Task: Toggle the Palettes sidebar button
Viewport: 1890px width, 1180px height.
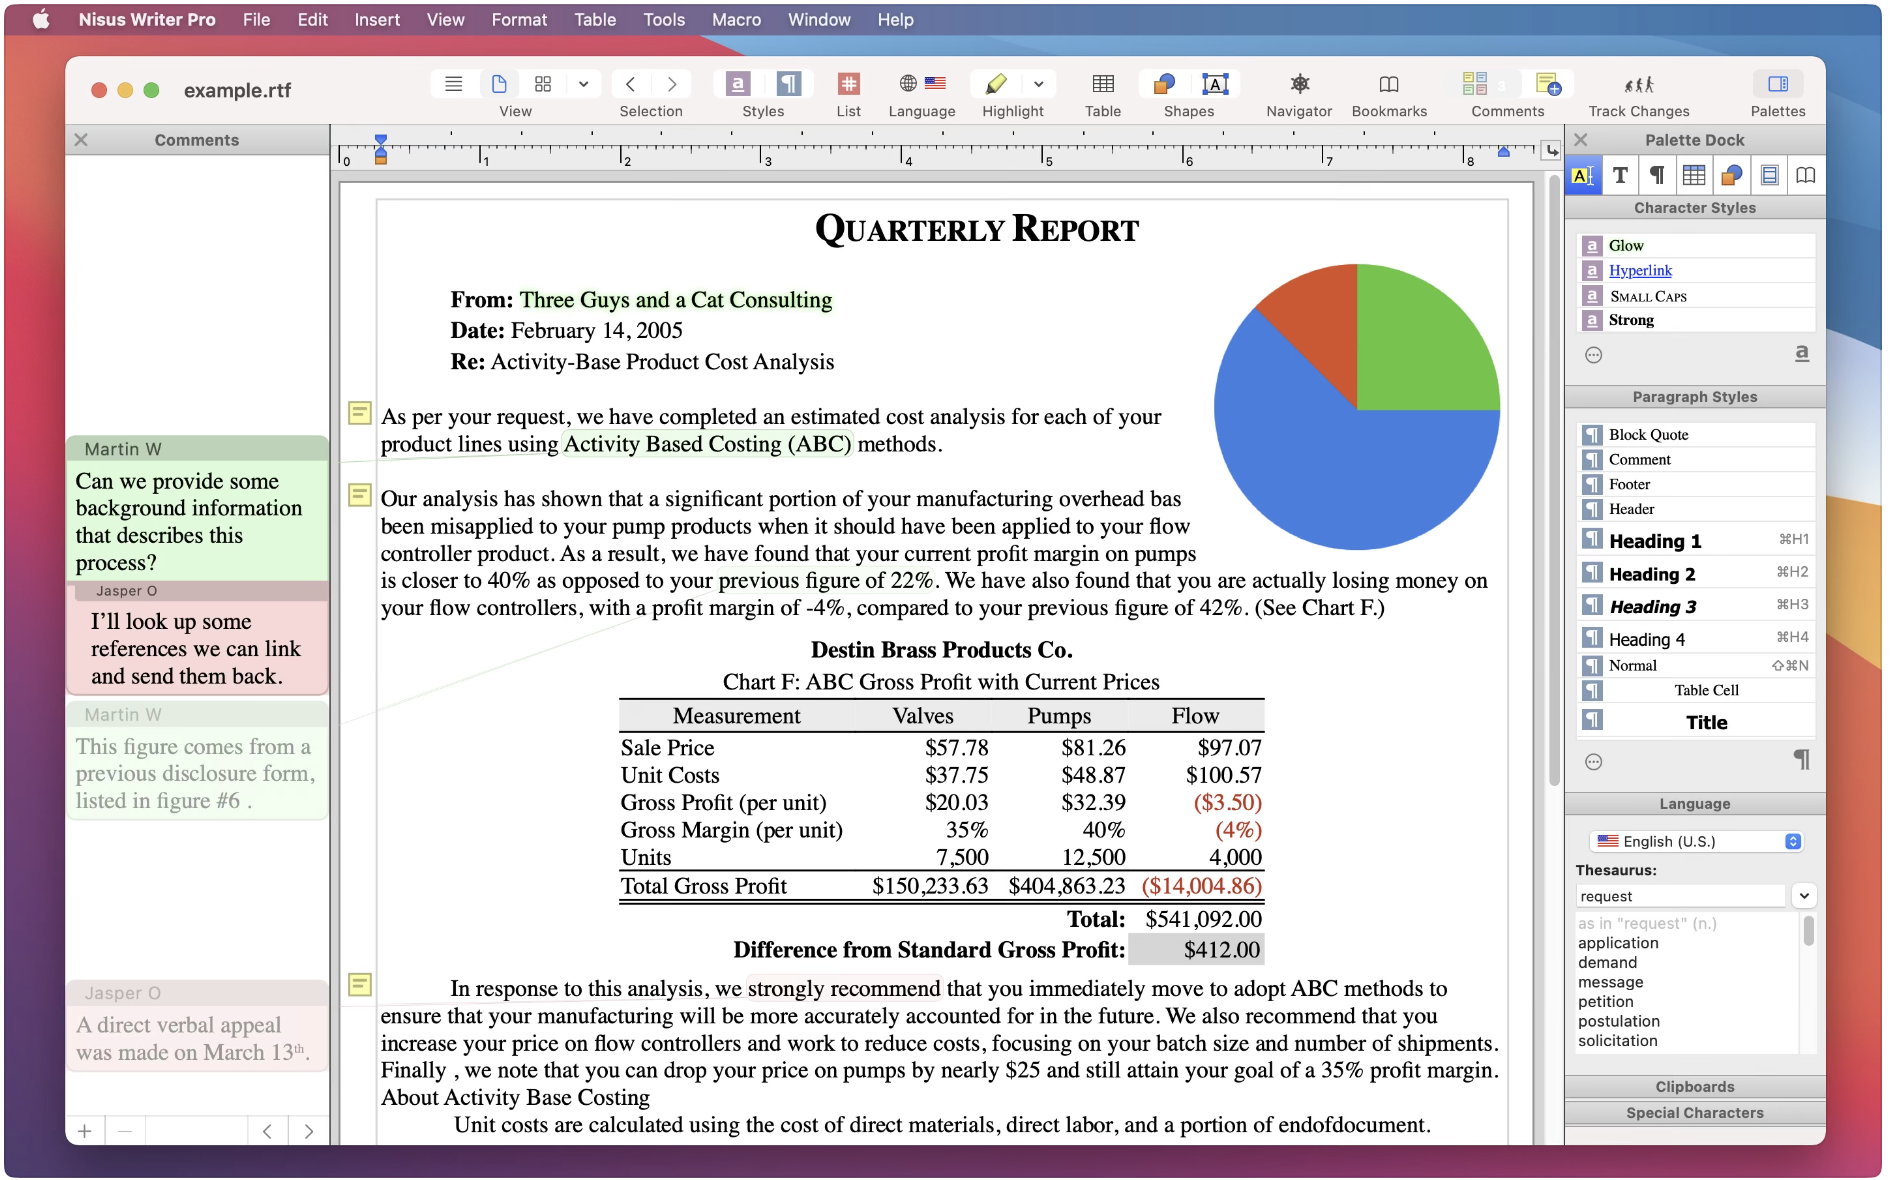Action: point(1777,85)
